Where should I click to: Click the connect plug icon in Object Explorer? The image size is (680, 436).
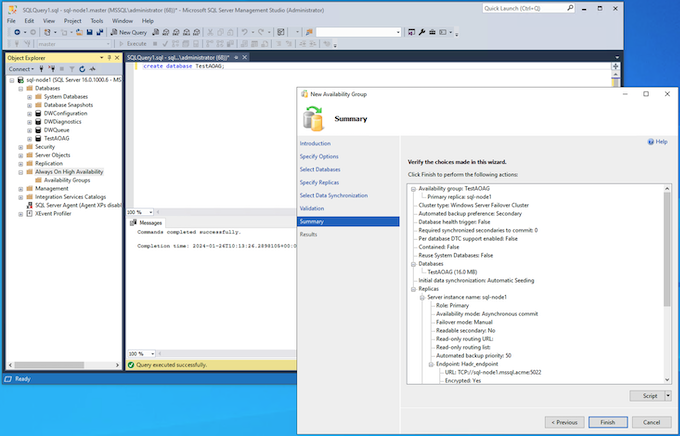tap(42, 69)
